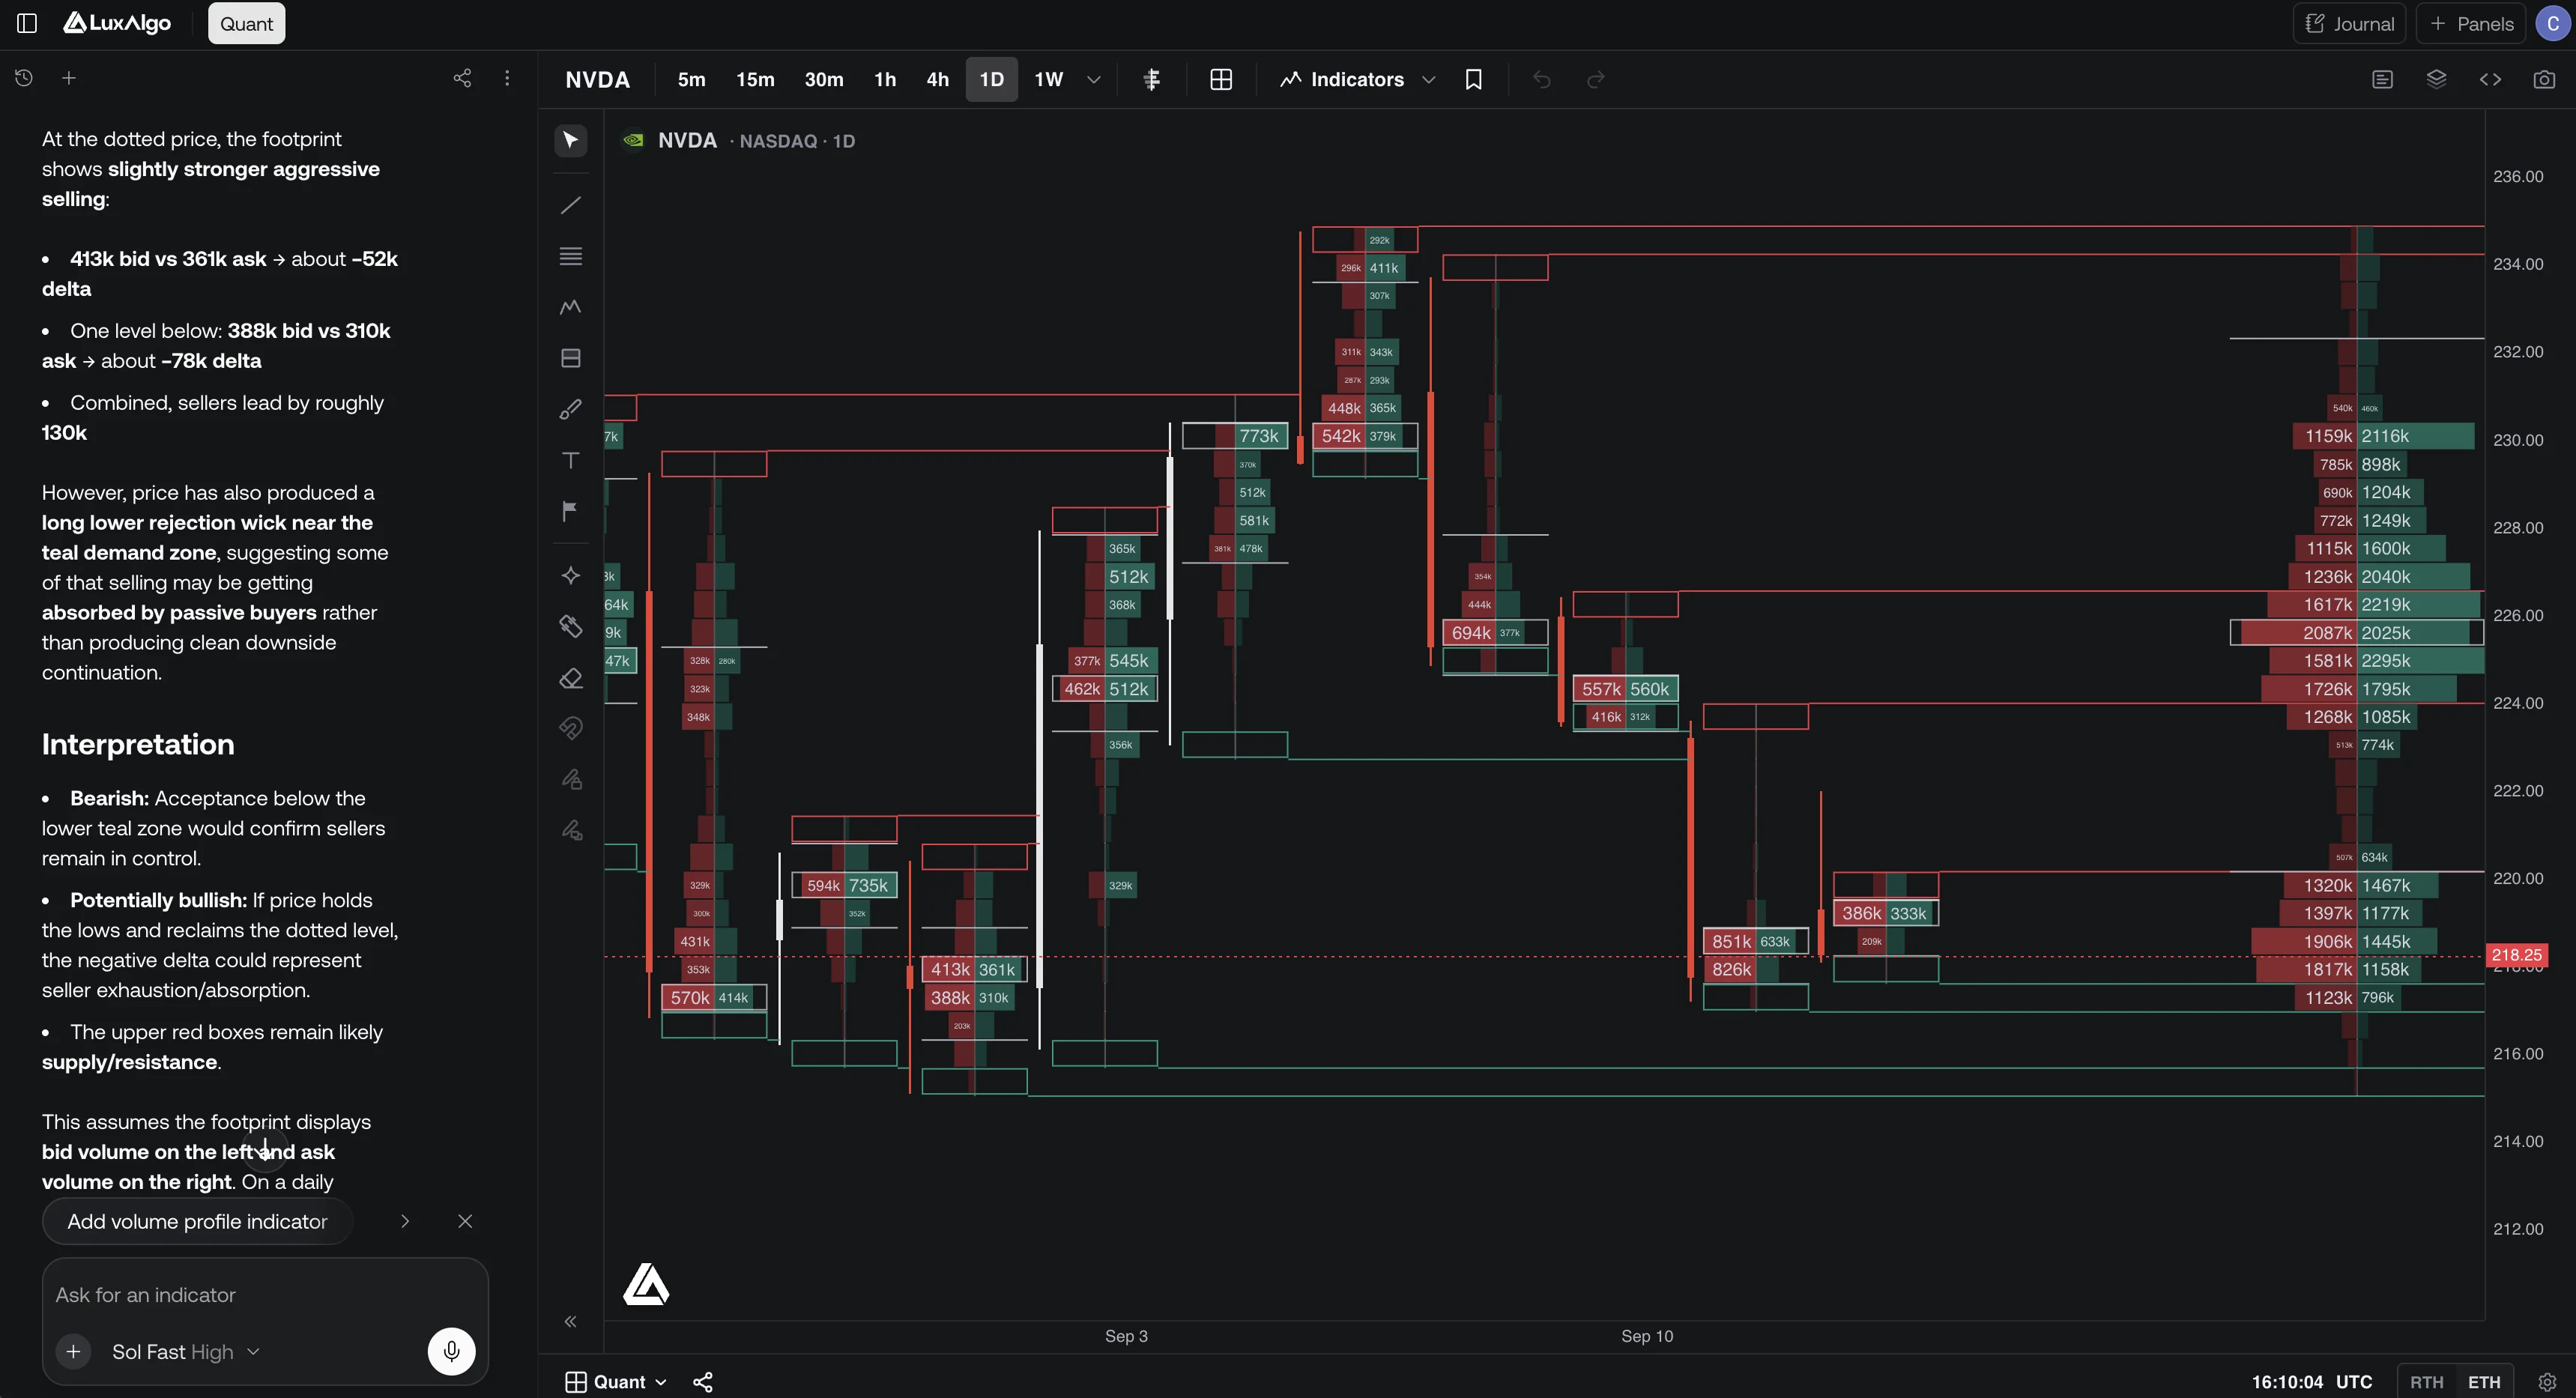Viewport: 2576px width, 1398px height.
Task: Open the Journal button
Action: click(x=2349, y=23)
